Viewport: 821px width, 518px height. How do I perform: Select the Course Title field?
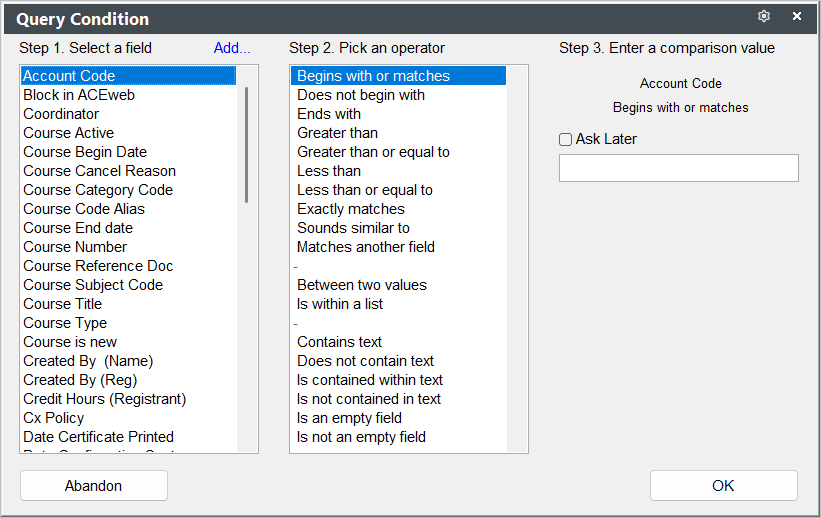click(x=128, y=304)
